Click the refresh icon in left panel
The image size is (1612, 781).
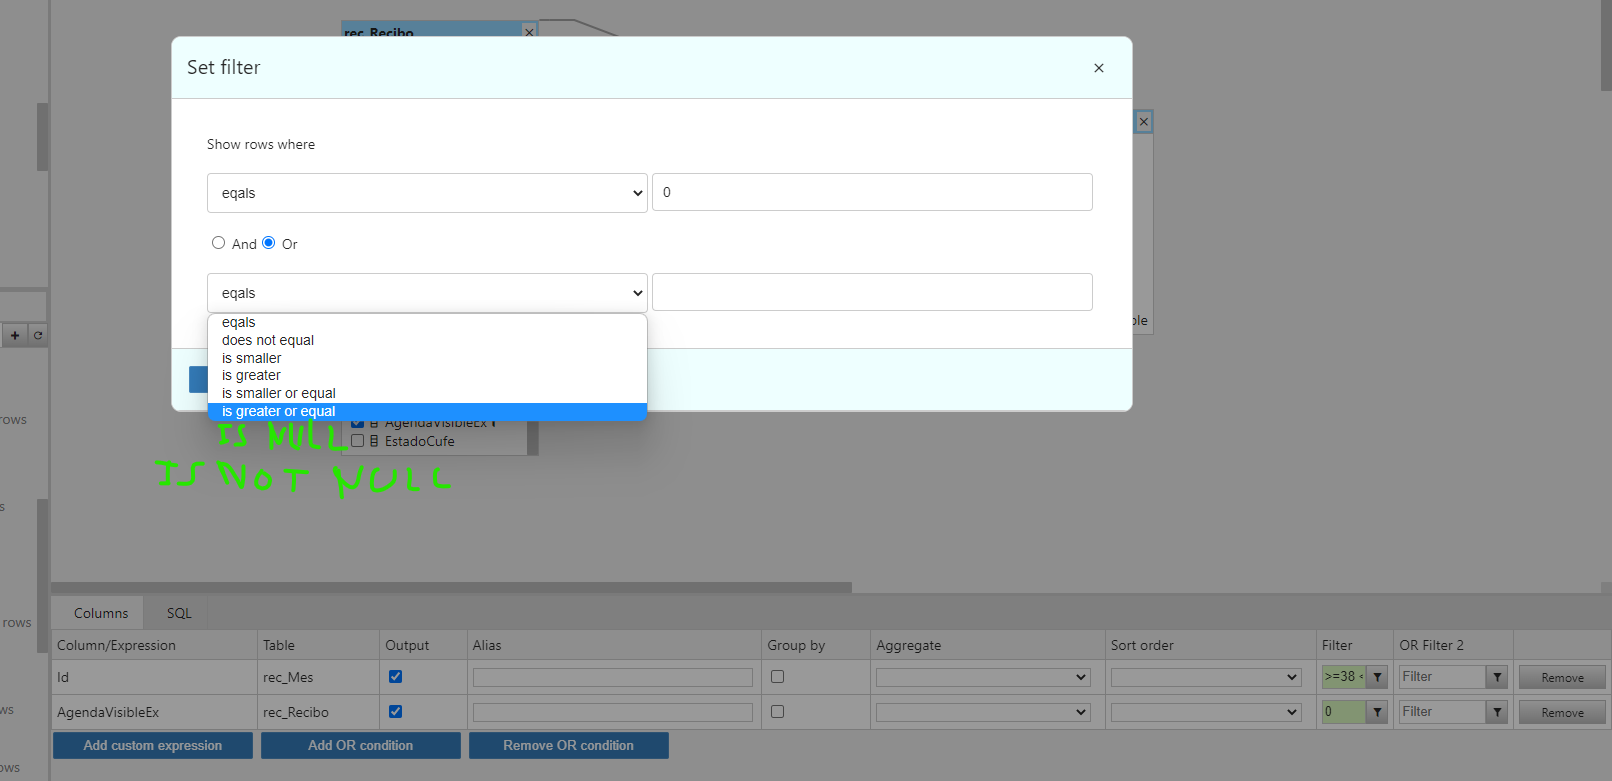38,335
